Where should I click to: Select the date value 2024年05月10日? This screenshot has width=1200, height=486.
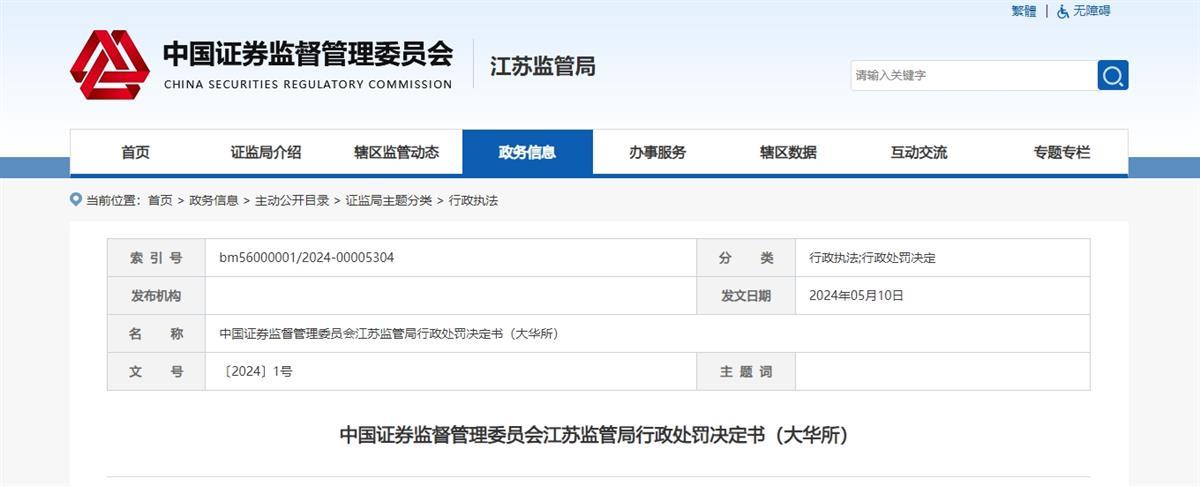856,296
